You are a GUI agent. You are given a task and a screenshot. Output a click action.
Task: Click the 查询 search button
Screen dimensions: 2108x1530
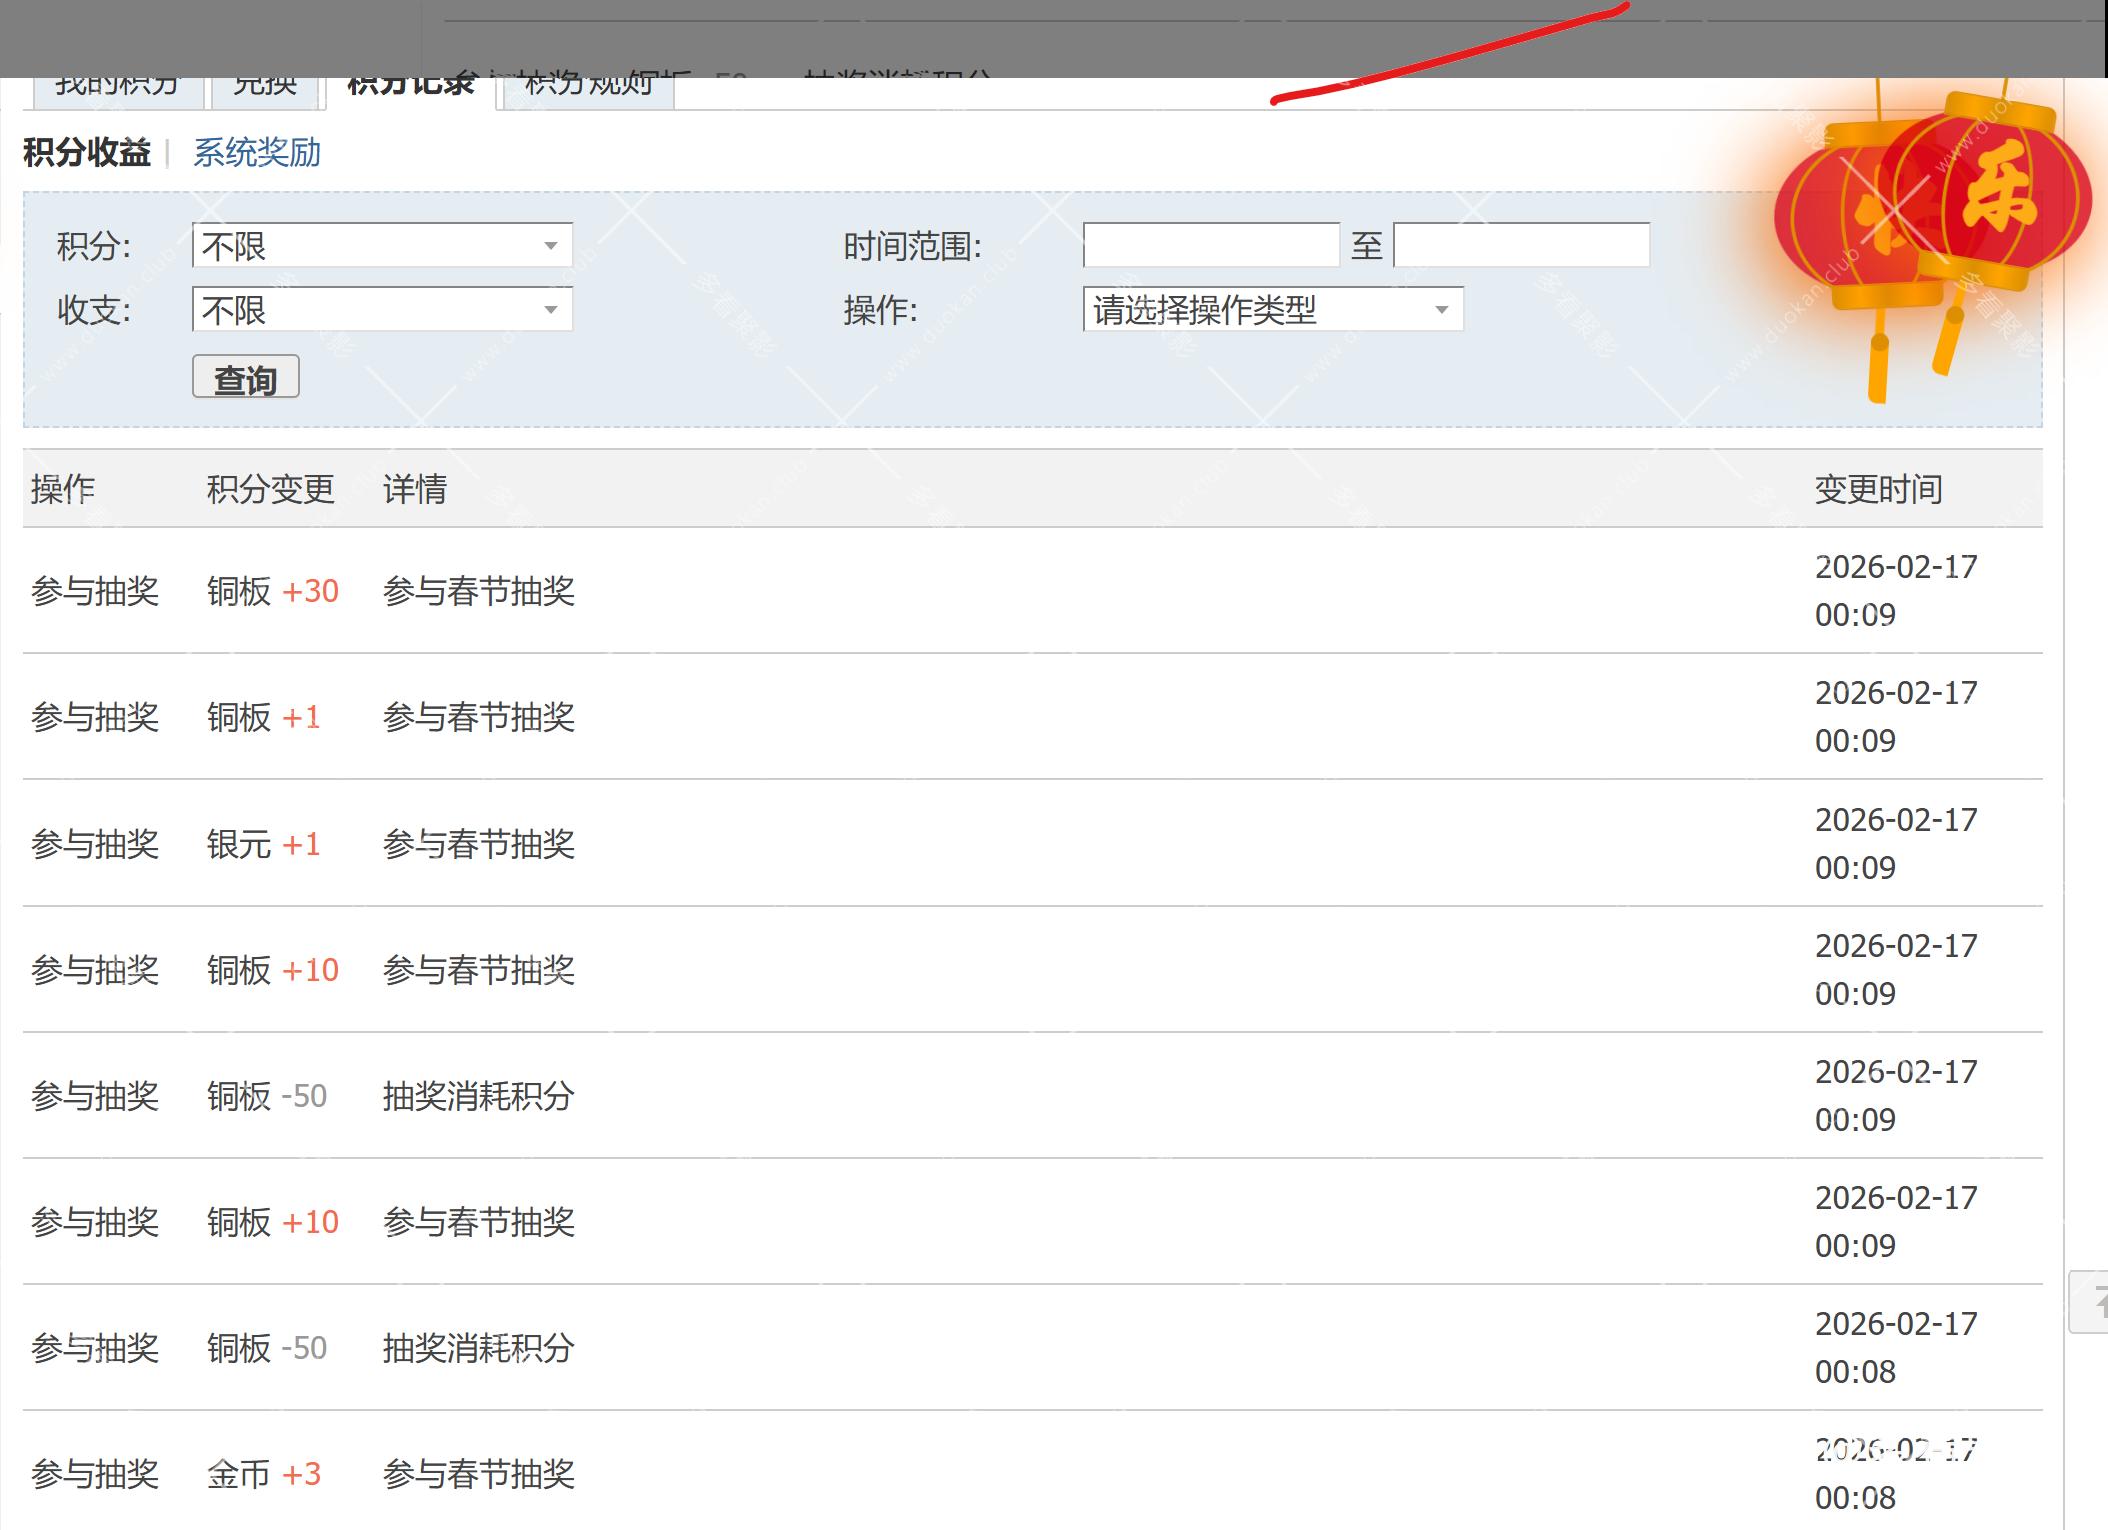tap(245, 378)
